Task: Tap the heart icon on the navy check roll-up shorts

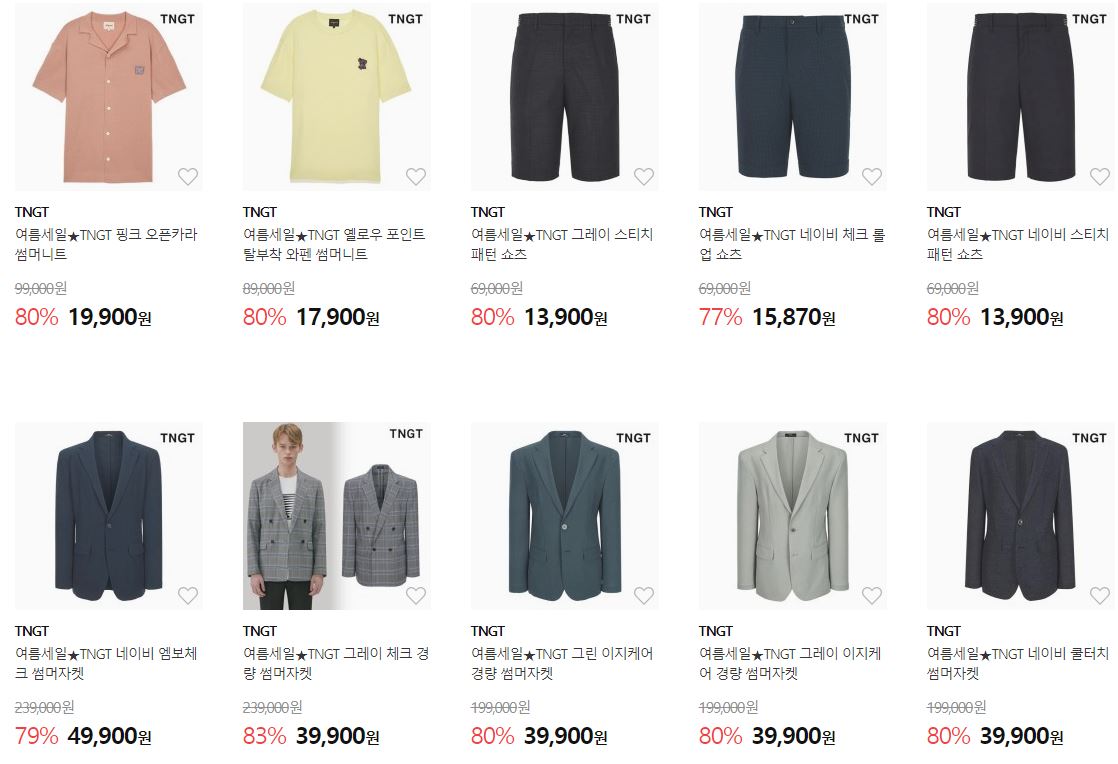Action: click(x=872, y=176)
